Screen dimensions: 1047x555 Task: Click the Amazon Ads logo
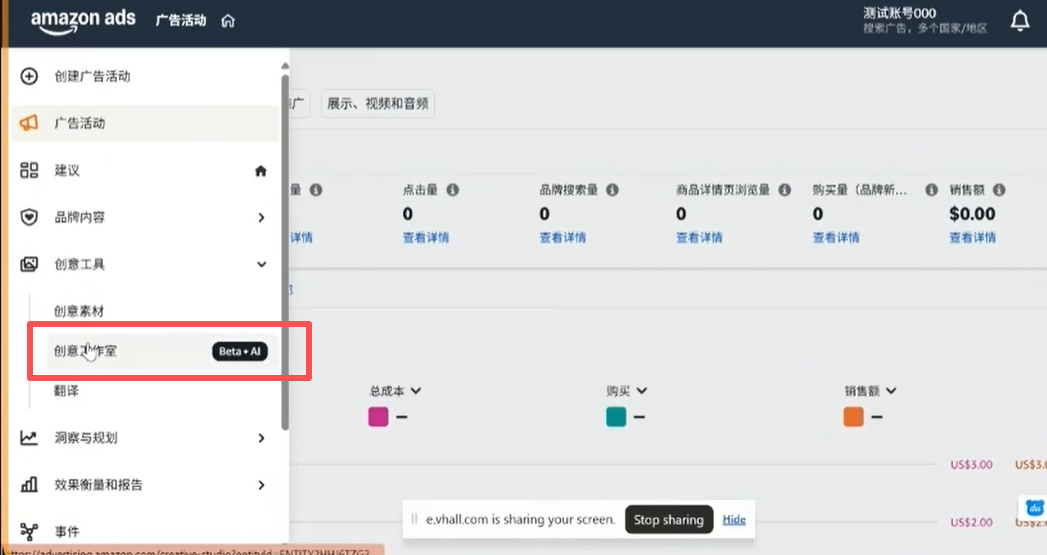pos(83,21)
